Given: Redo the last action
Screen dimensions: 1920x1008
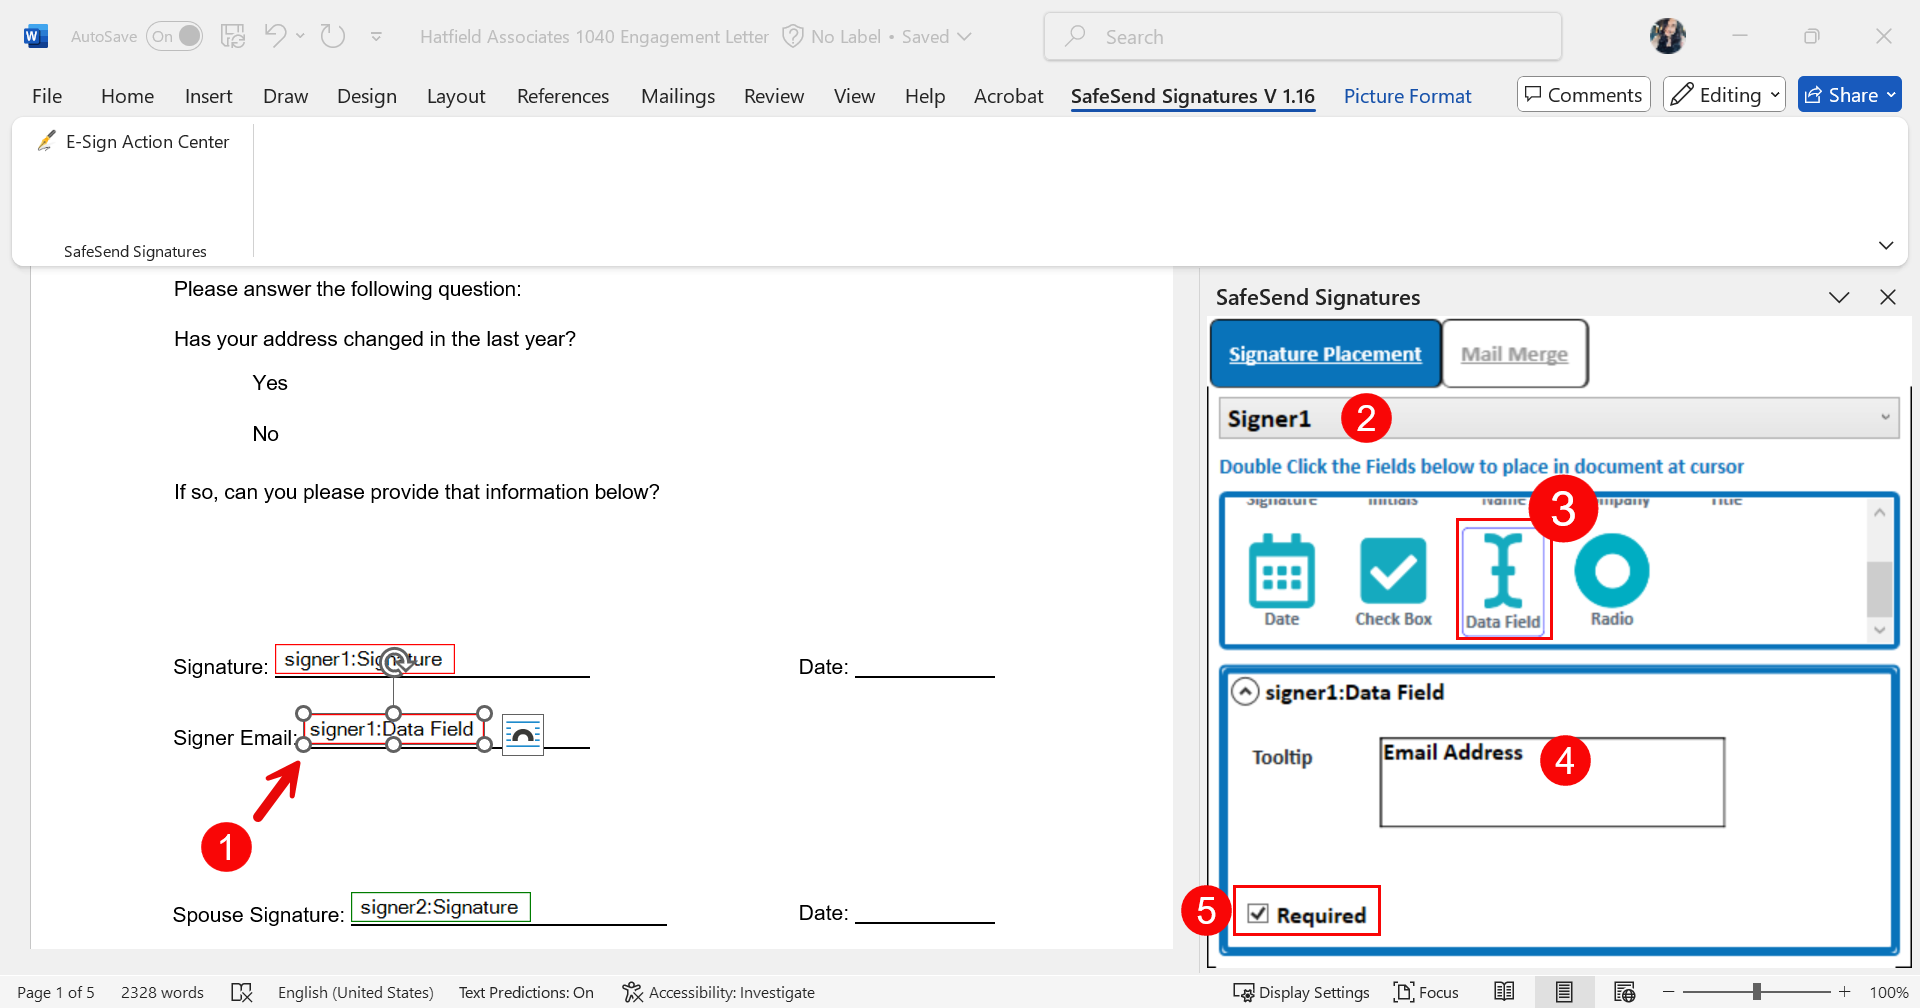Looking at the screenshot, I should click(x=333, y=37).
